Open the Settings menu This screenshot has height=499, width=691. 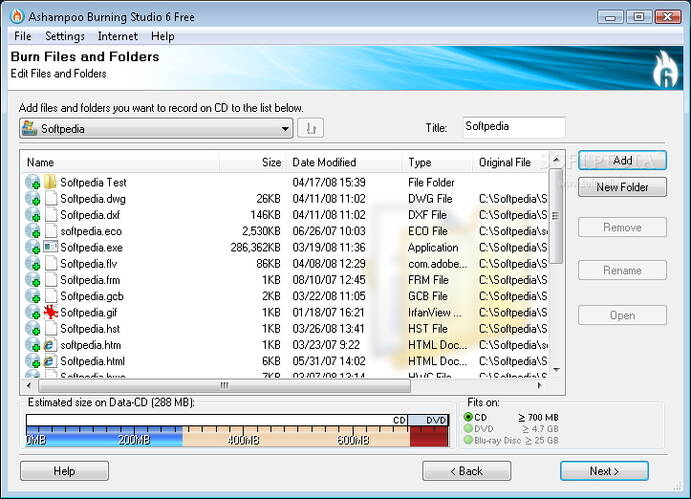point(65,36)
